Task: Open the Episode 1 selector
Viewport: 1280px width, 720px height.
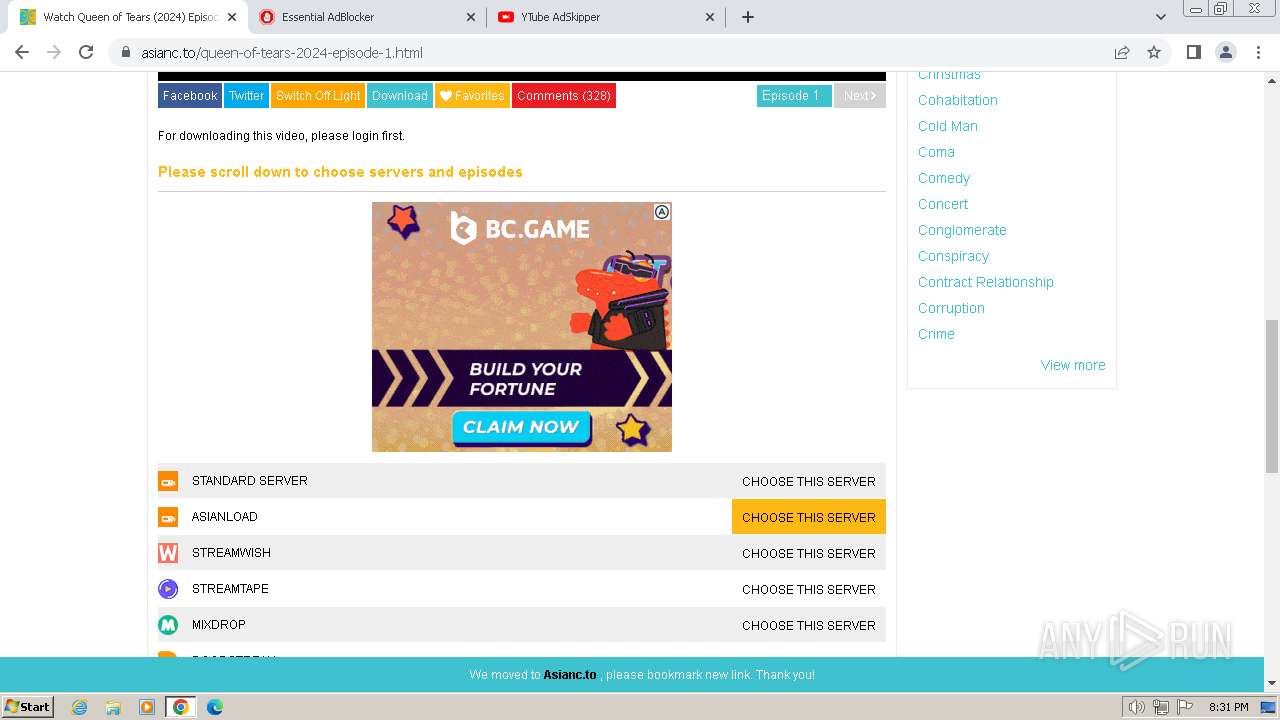Action: pos(794,96)
